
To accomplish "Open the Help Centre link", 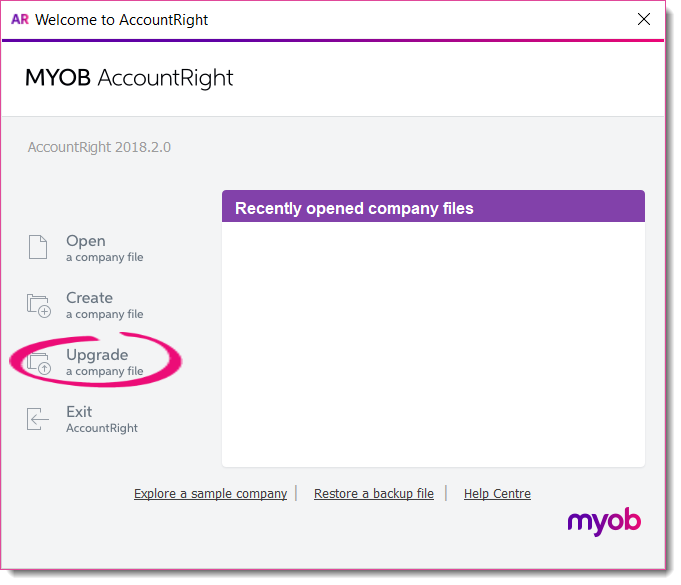I will [x=497, y=494].
